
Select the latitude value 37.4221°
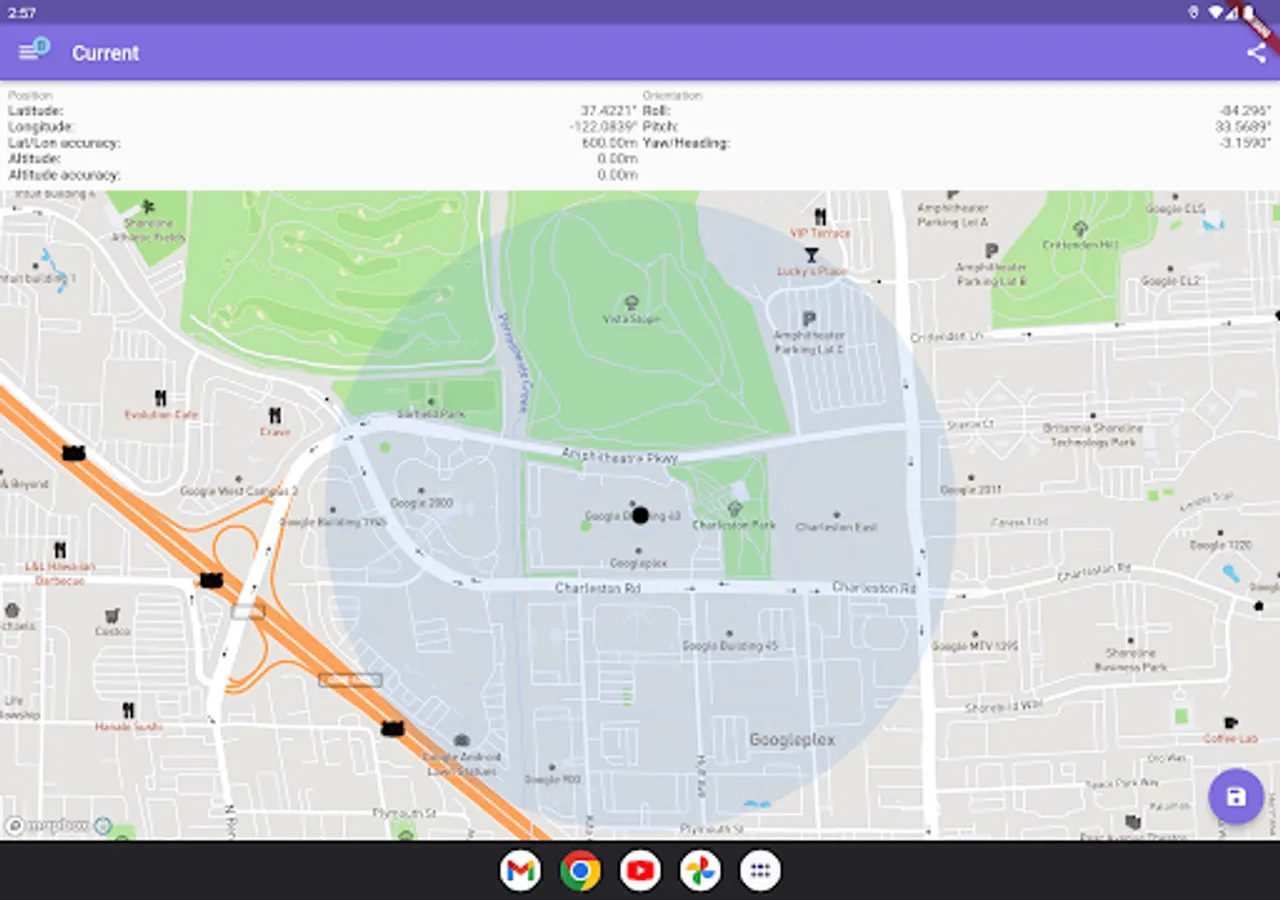(x=609, y=111)
